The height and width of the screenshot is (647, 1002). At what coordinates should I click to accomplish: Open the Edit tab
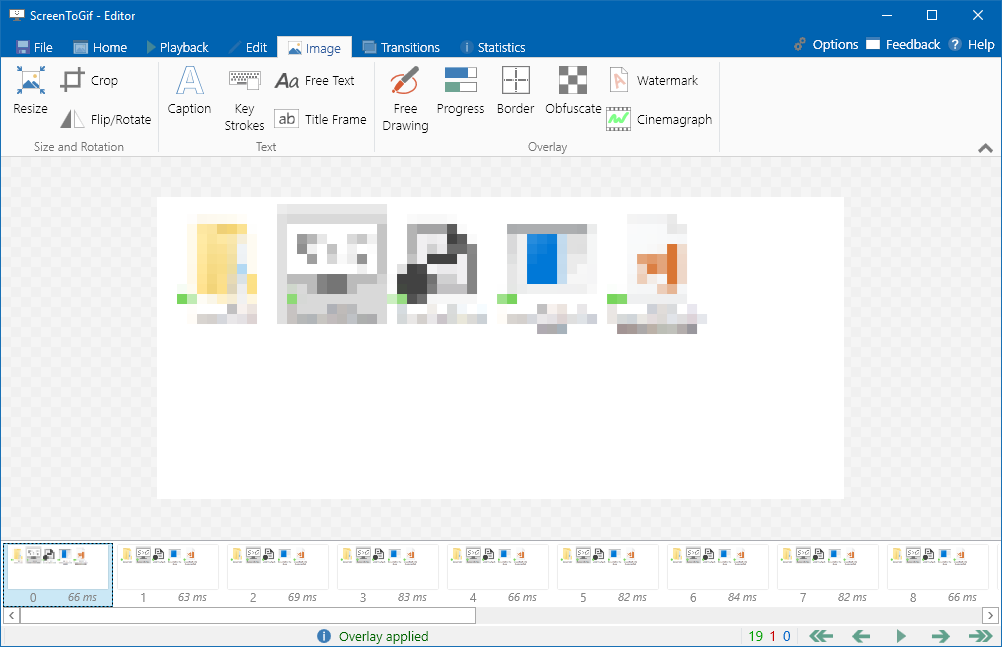(248, 47)
